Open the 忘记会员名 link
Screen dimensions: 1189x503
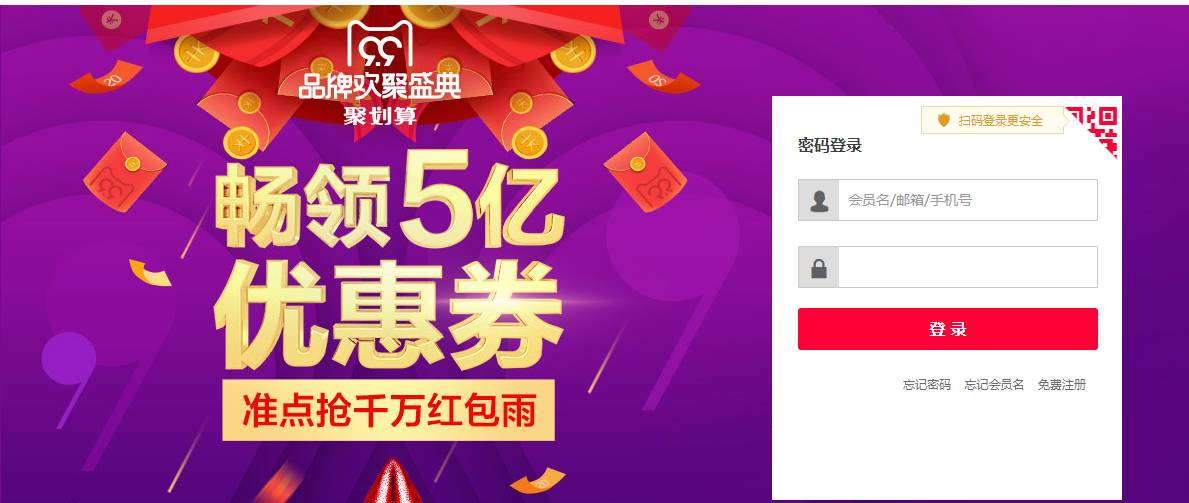994,385
